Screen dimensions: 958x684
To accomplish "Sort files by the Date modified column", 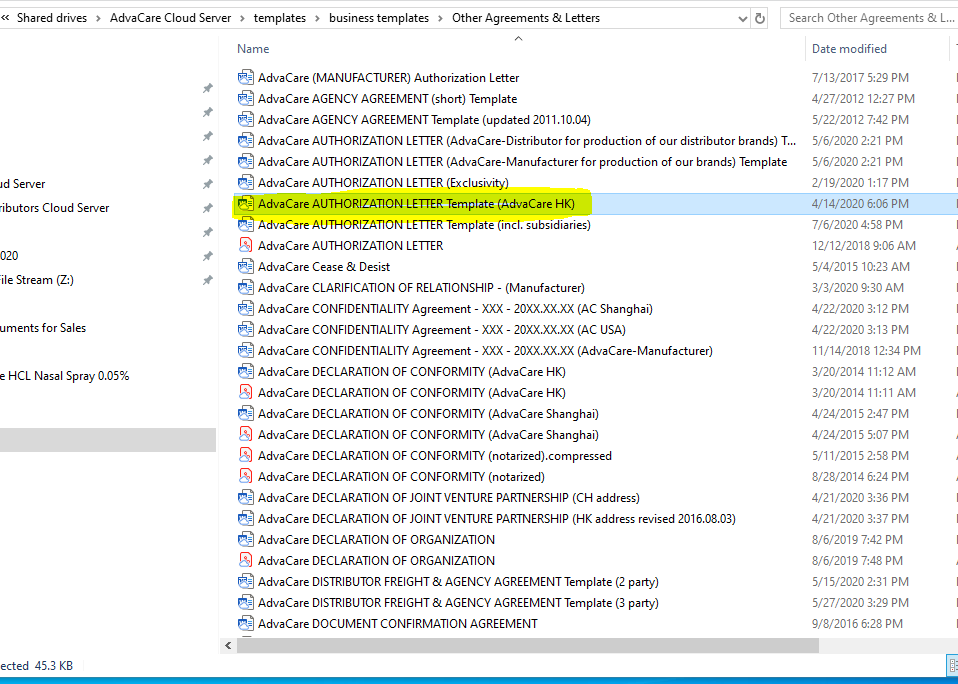I will (849, 49).
